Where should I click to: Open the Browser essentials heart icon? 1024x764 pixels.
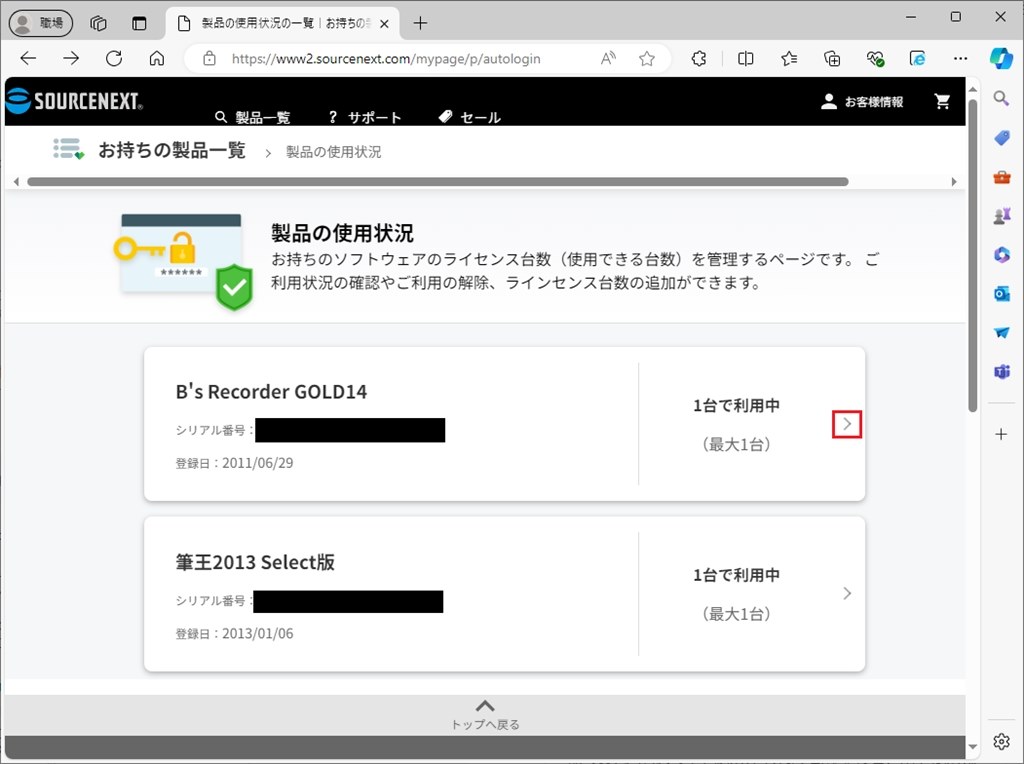click(x=875, y=59)
